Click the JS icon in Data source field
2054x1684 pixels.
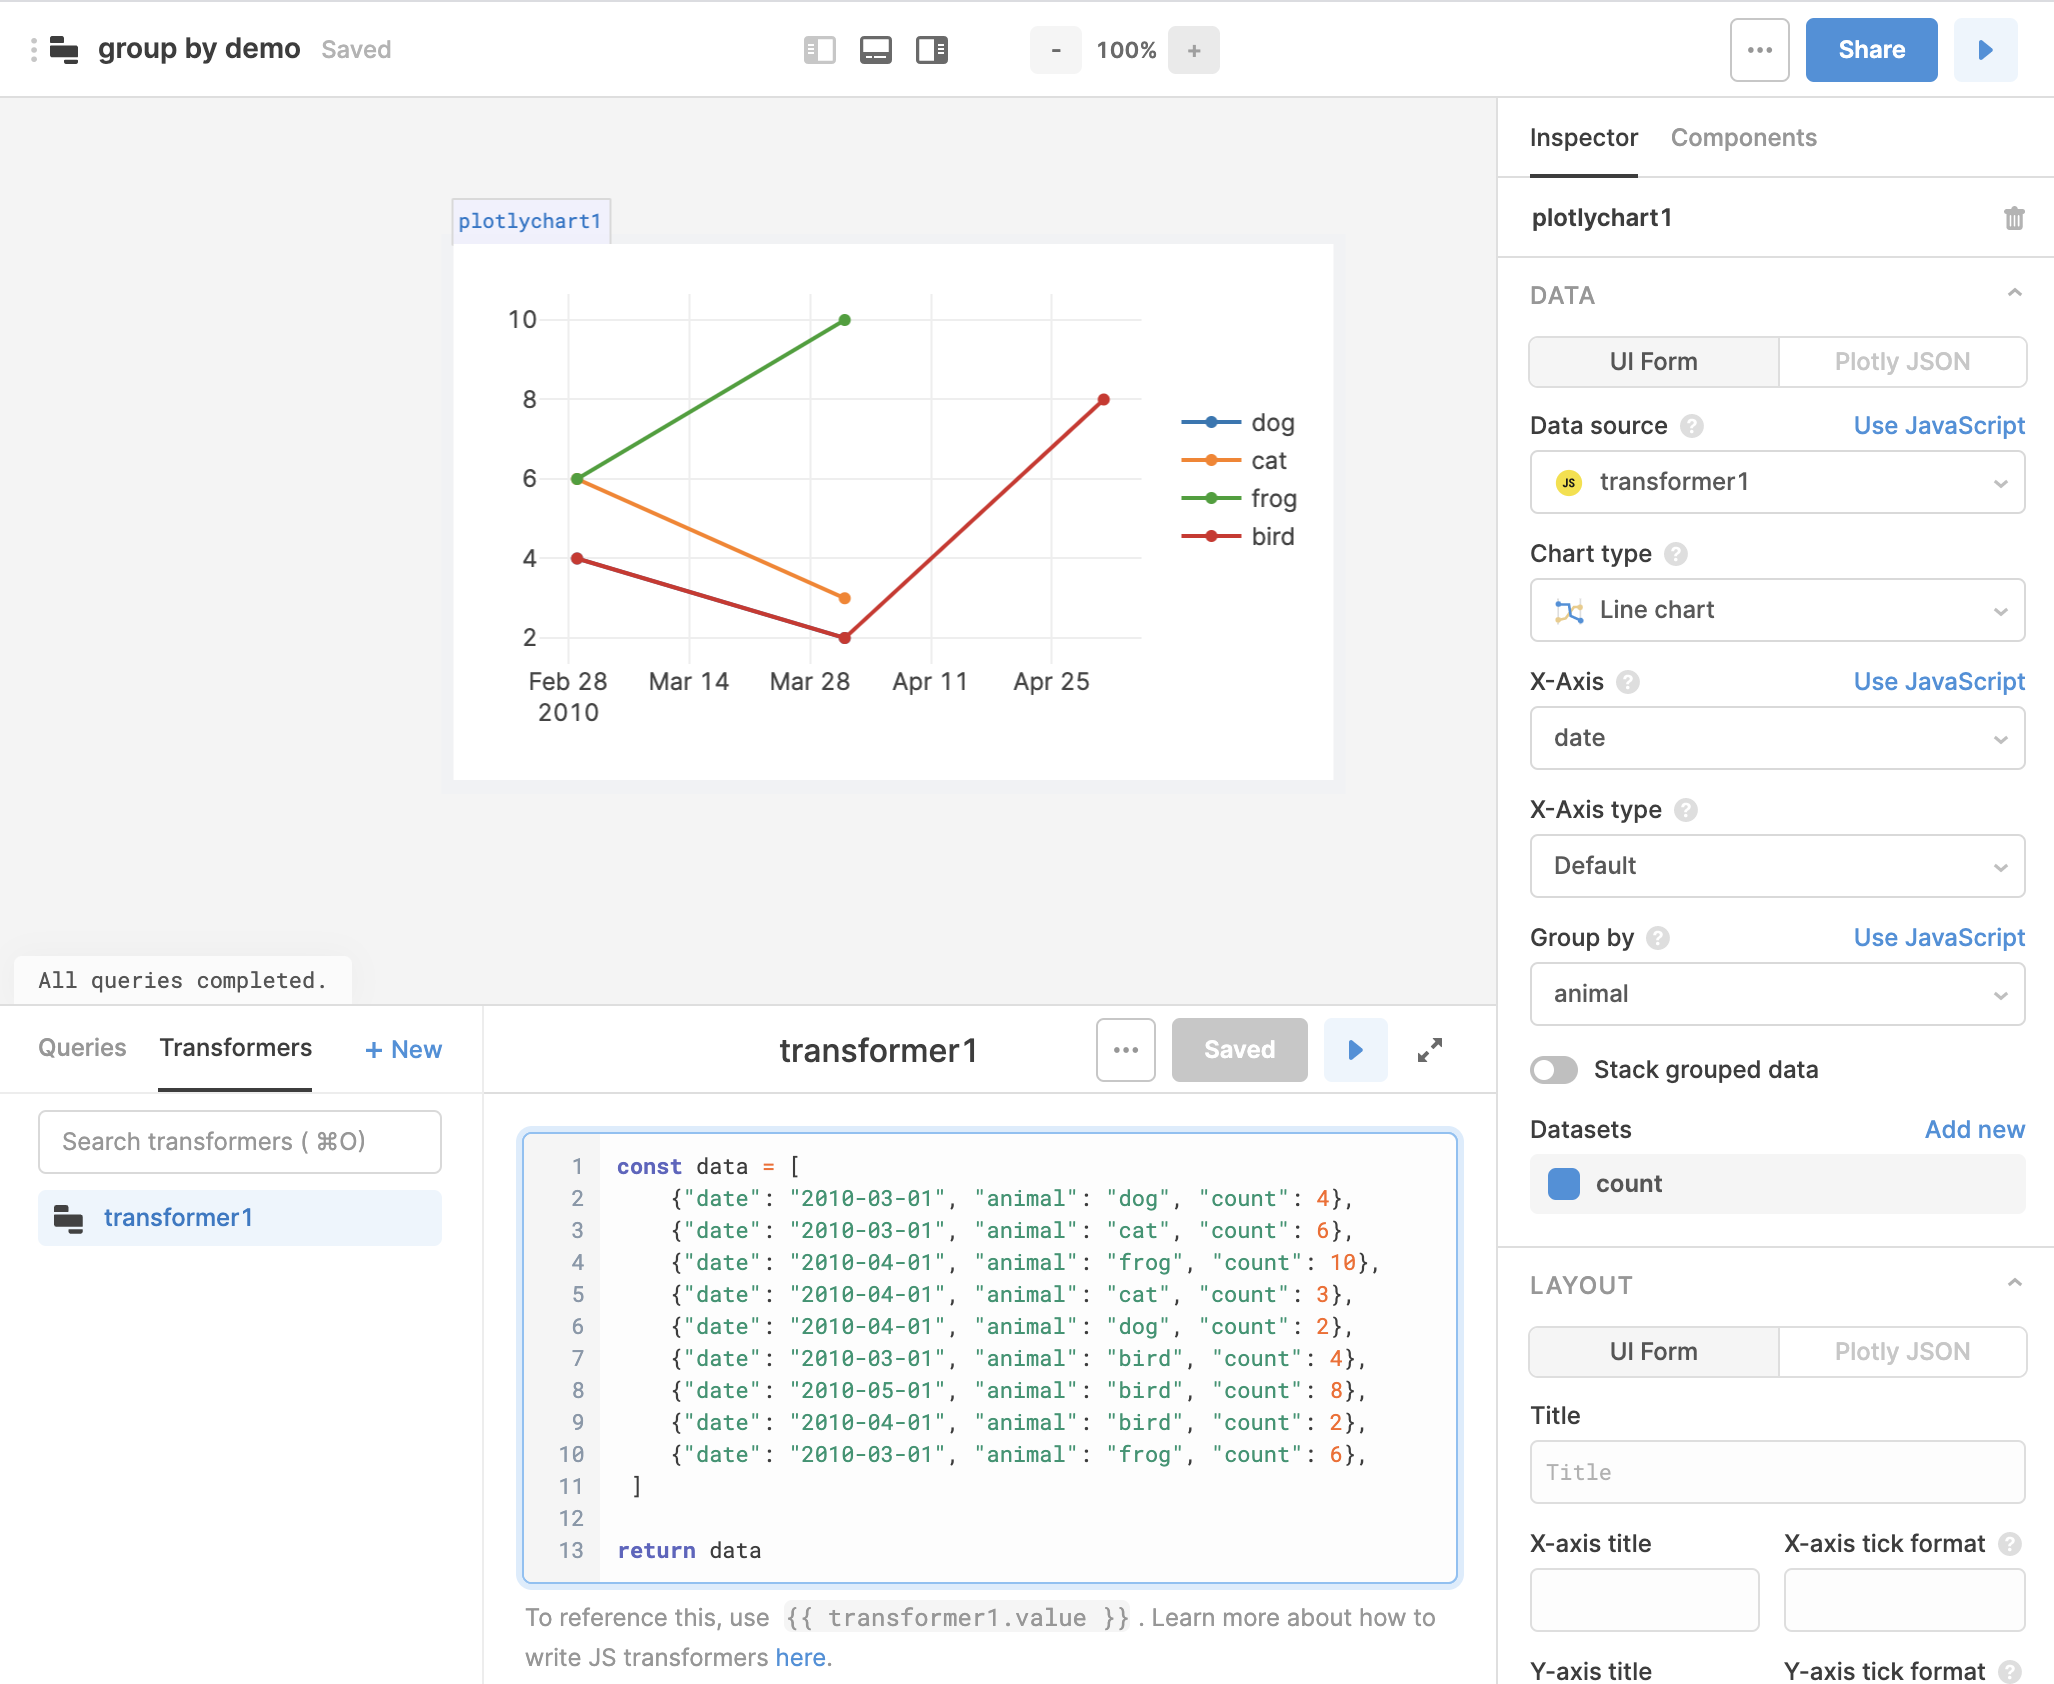pyautogui.click(x=1569, y=482)
